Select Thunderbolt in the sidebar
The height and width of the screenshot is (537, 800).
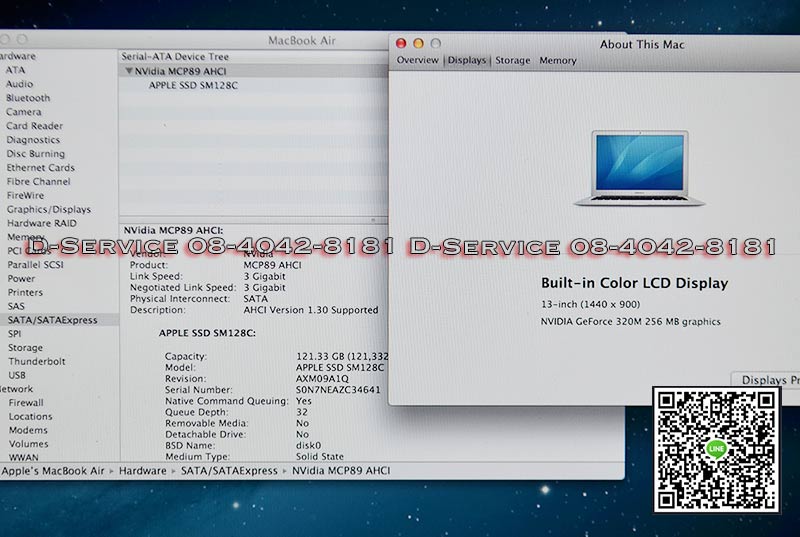[x=37, y=362]
